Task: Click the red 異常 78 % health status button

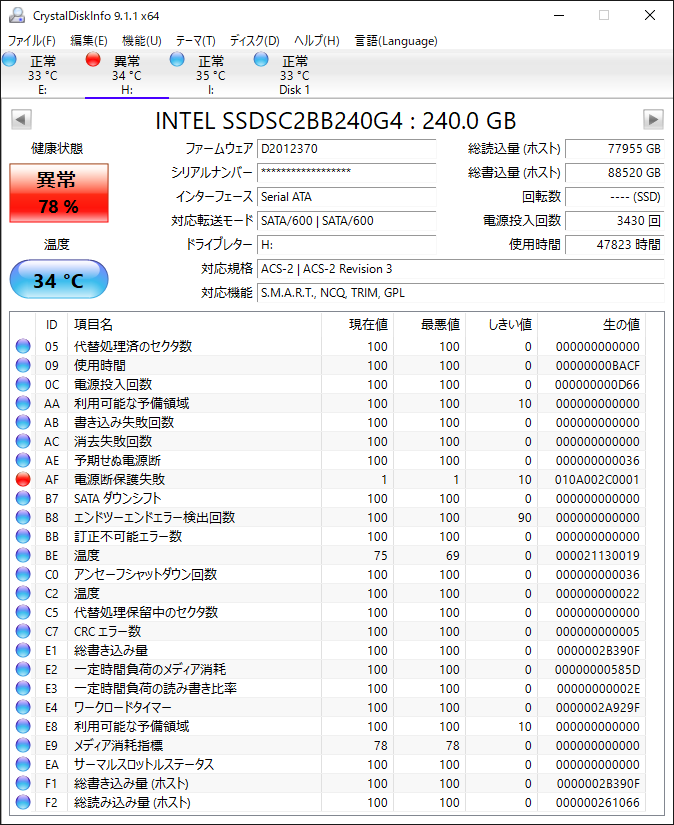Action: (58, 193)
